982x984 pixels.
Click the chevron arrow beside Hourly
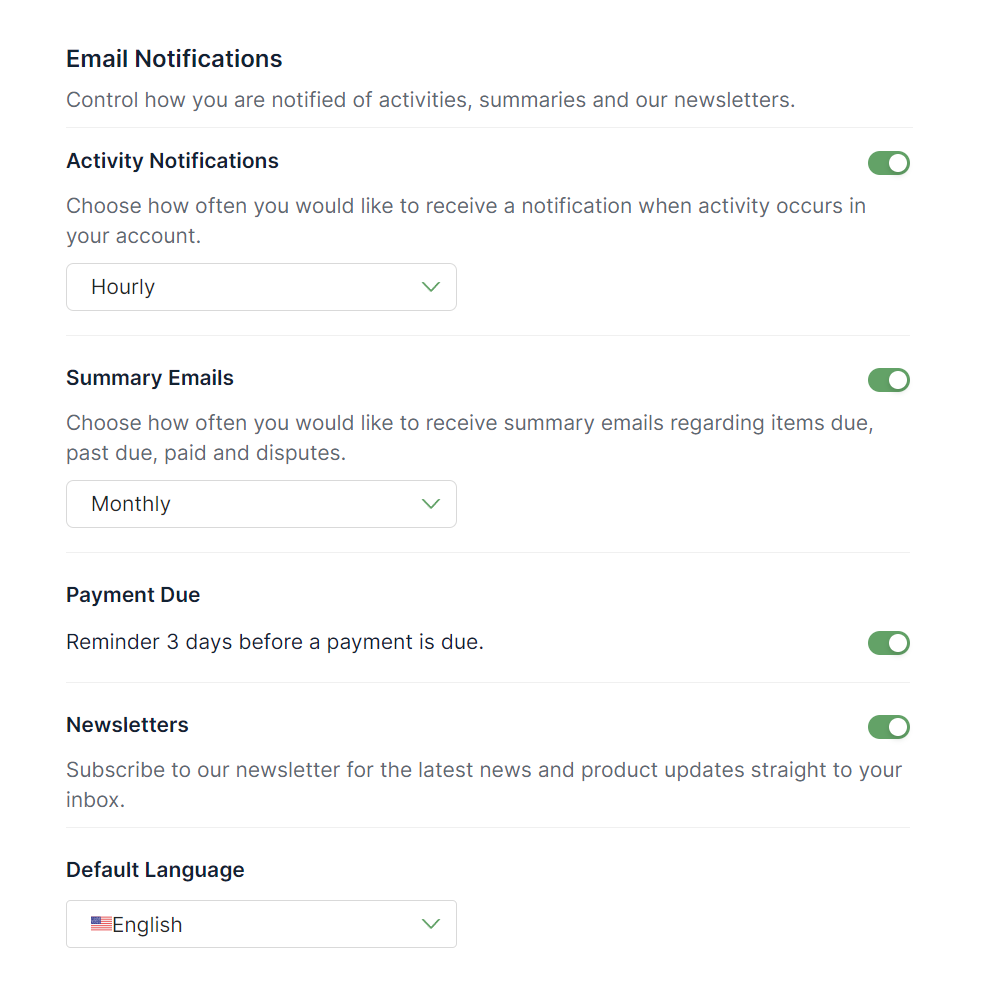430,287
